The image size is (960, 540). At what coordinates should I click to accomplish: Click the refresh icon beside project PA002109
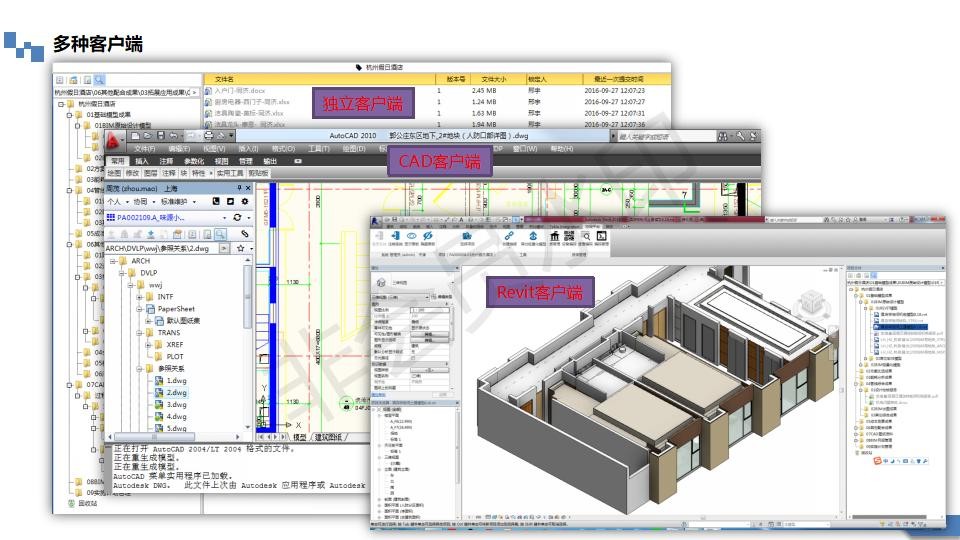click(237, 217)
